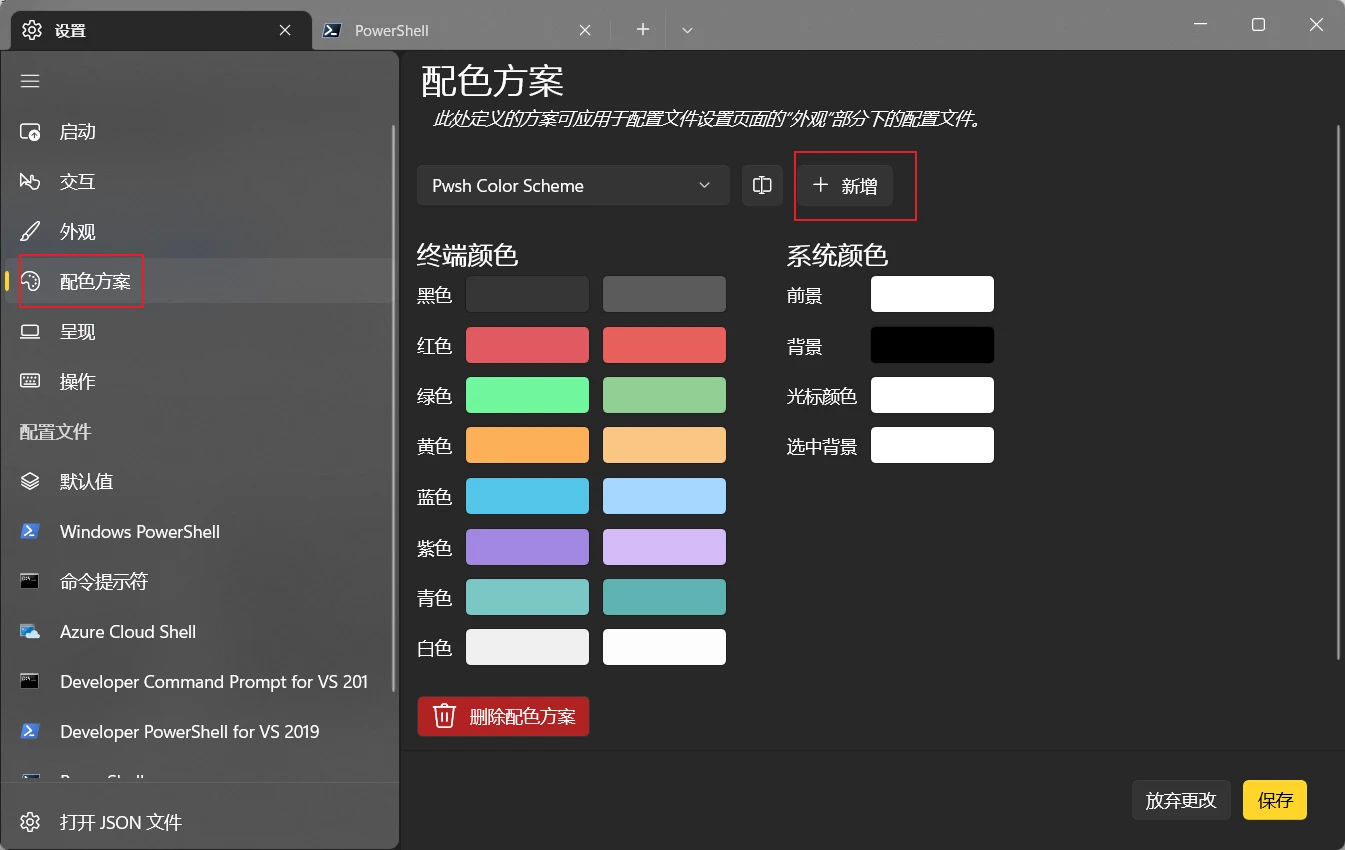
Task: Click the trash icon in delete button
Action: pos(444,716)
